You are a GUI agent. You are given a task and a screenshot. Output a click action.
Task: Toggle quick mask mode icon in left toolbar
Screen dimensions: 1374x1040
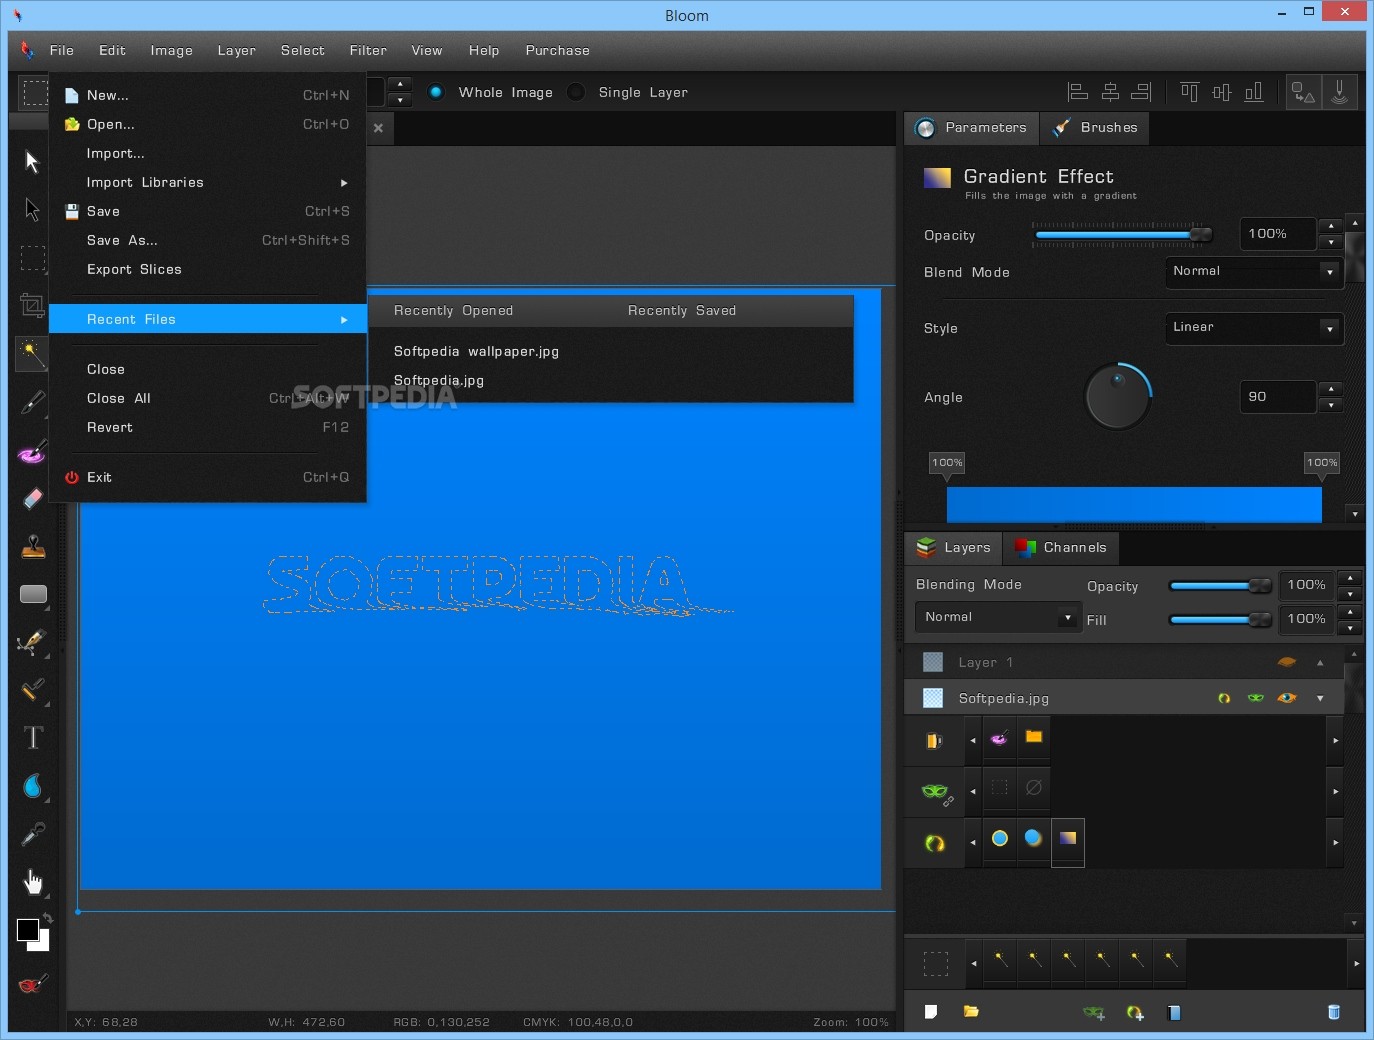coord(32,984)
